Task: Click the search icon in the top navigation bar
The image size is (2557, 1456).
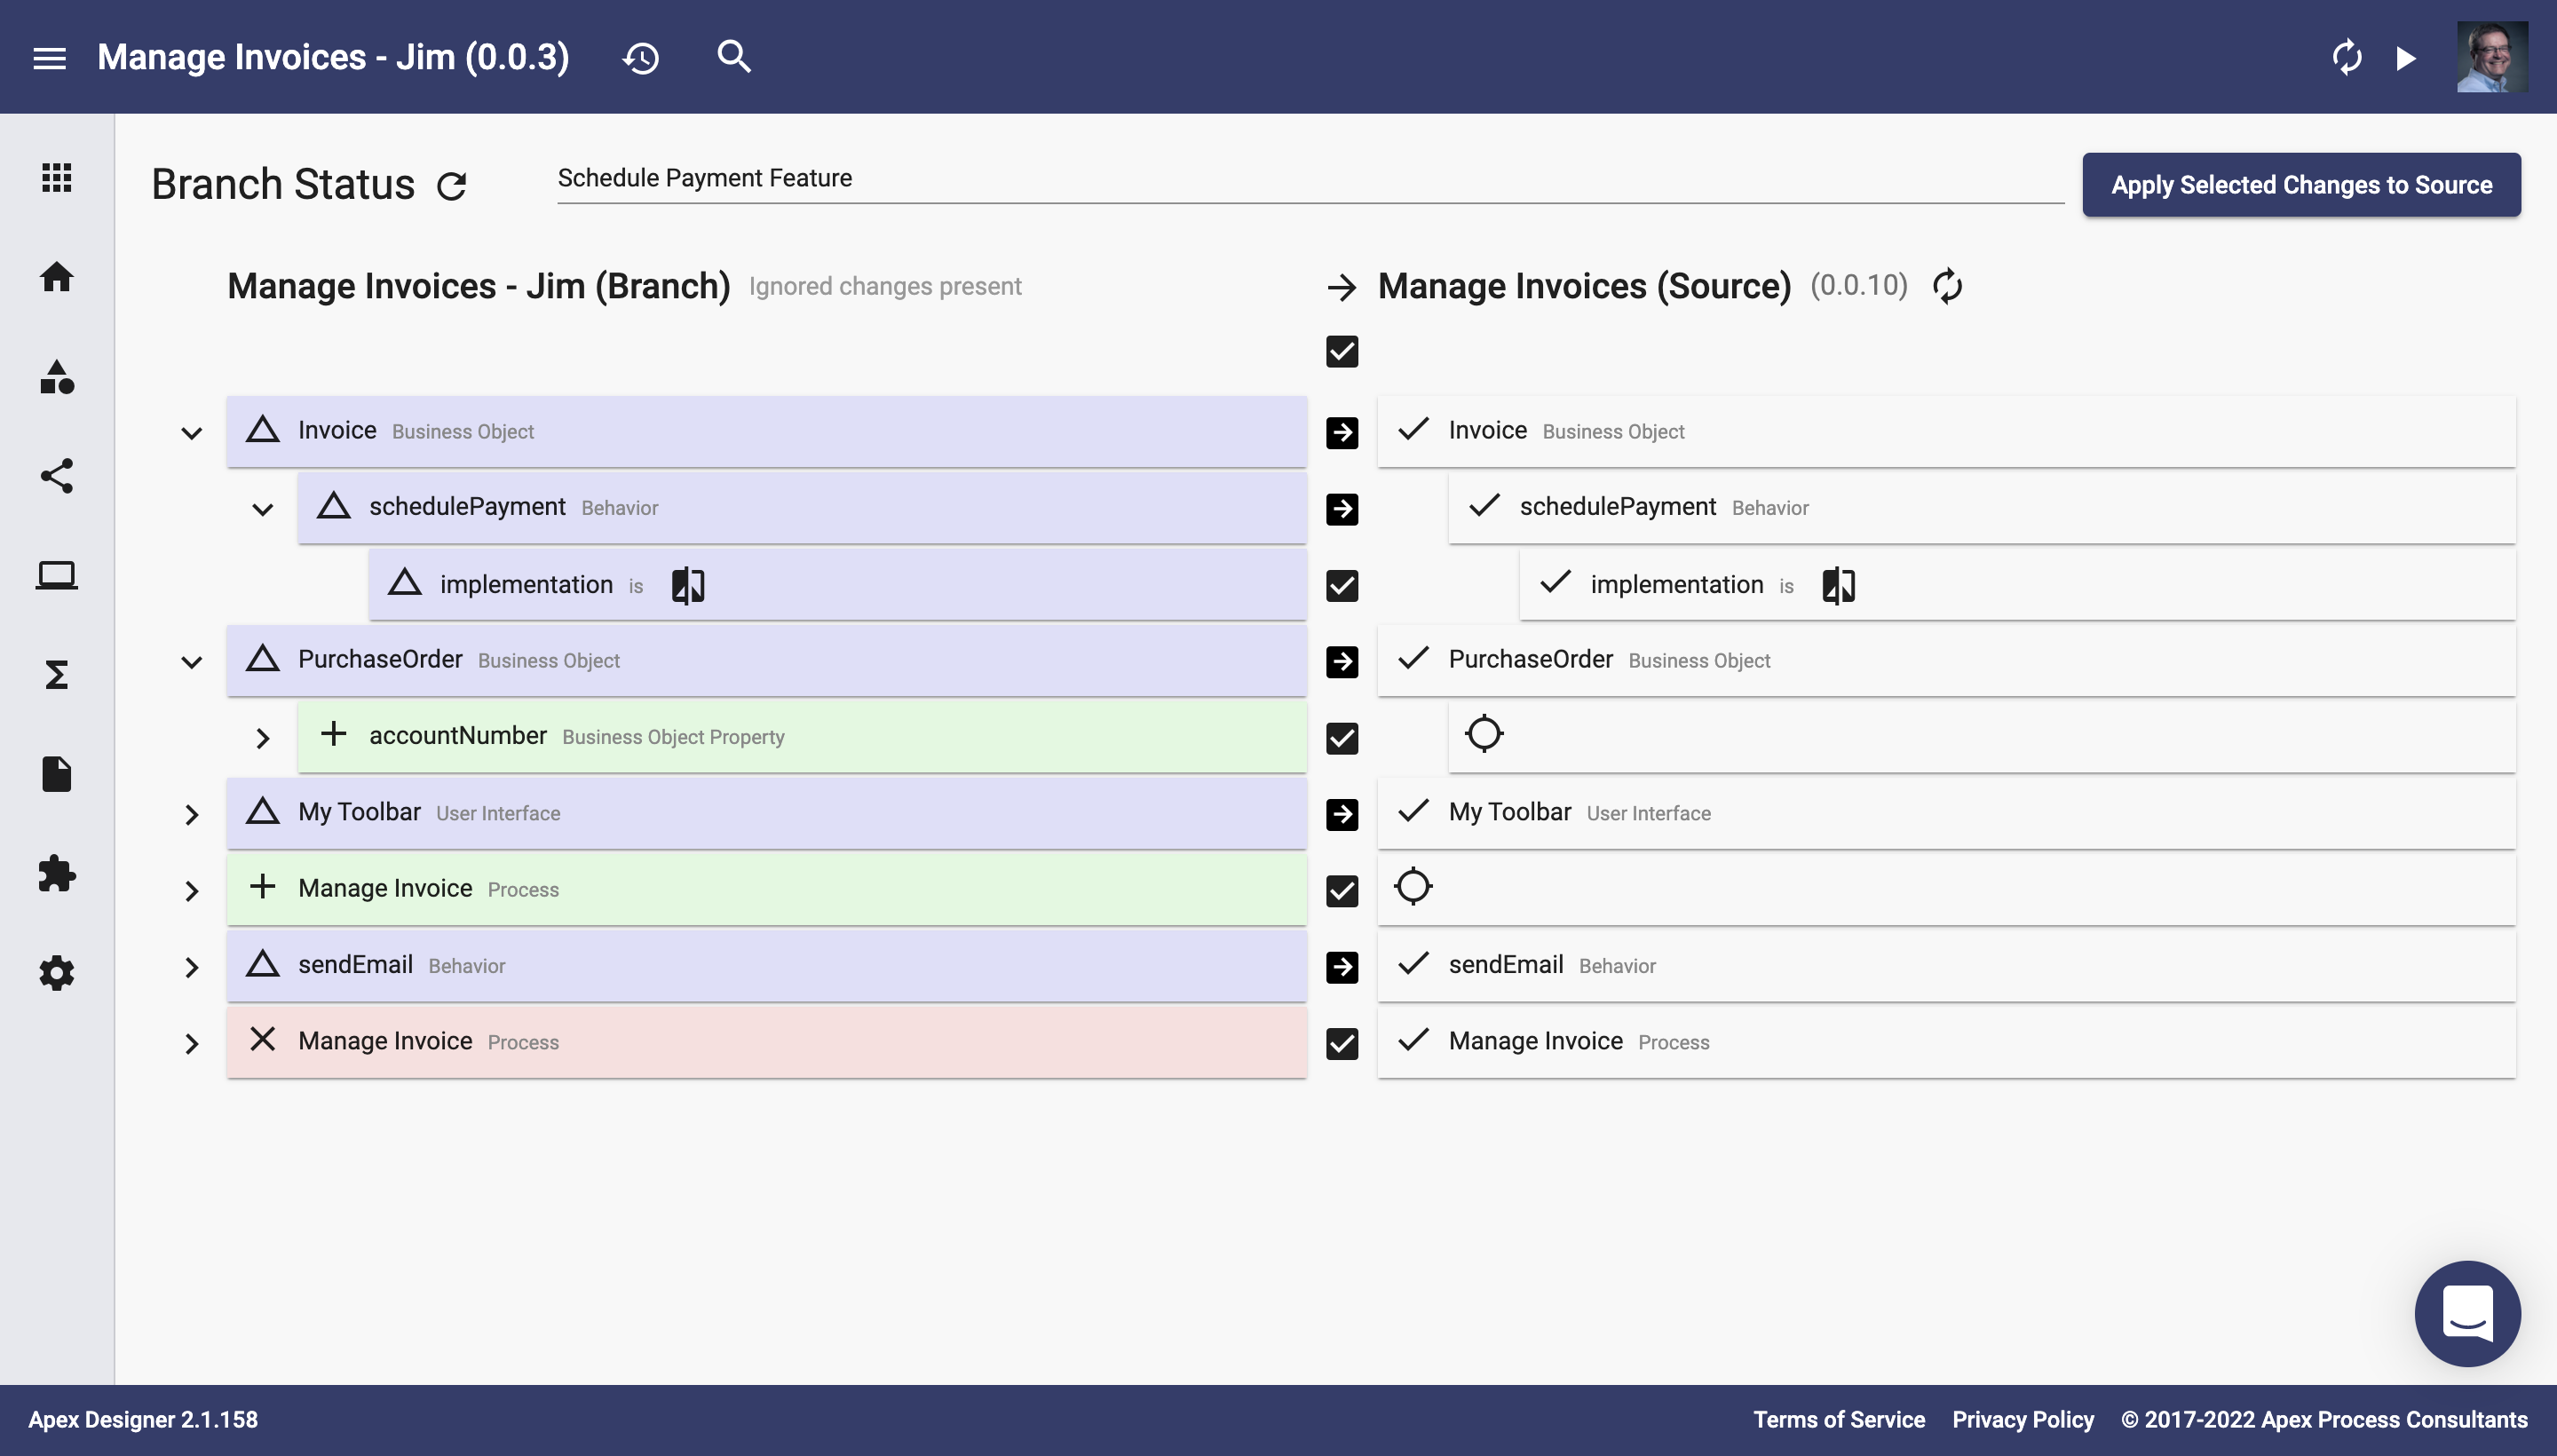Action: 734,56
